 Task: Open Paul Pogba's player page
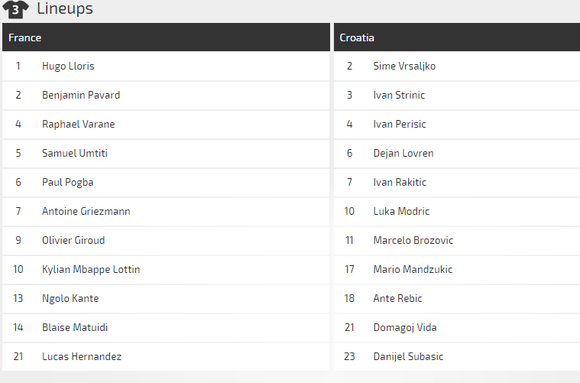[68, 182]
